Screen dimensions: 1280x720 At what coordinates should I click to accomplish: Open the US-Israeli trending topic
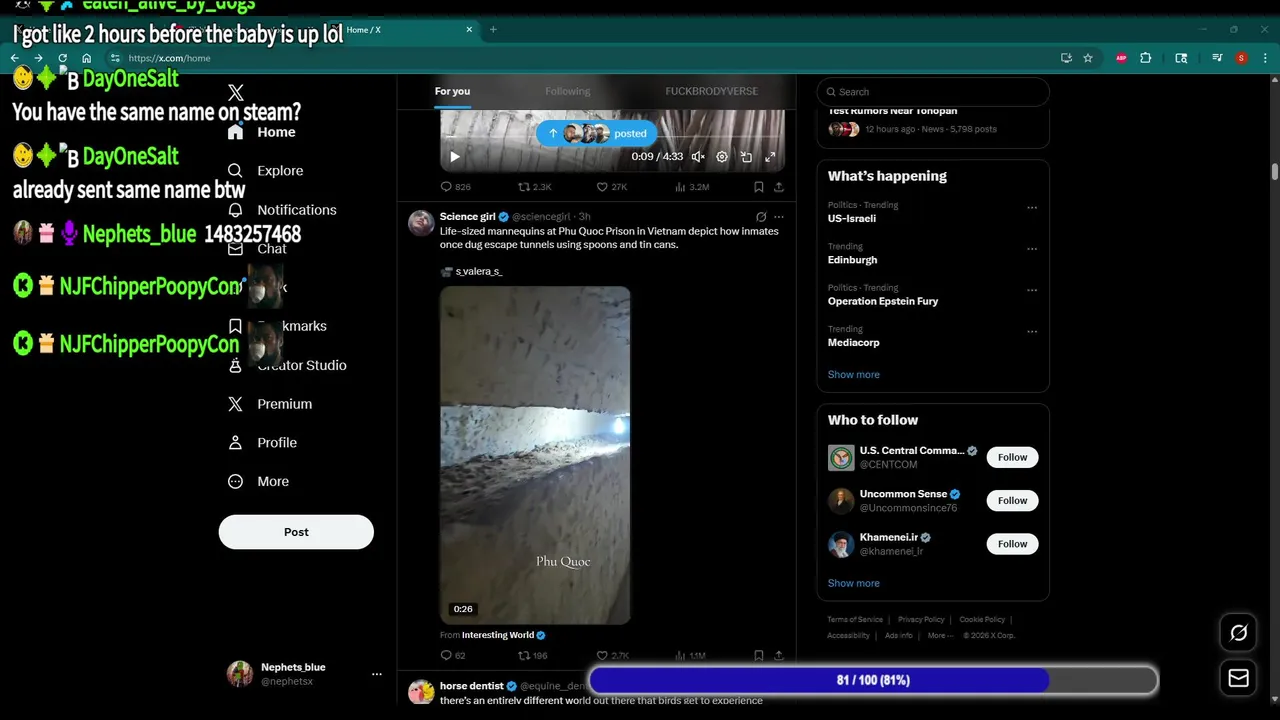(852, 218)
